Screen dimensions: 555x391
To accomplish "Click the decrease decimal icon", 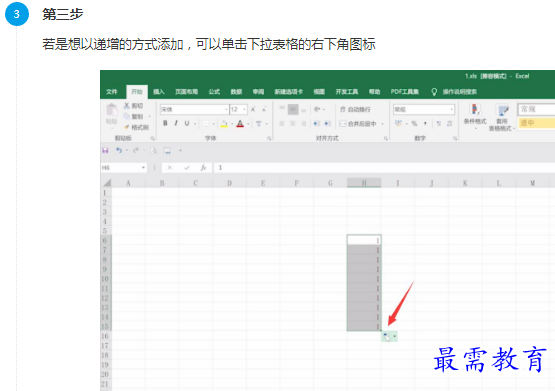I will click(x=450, y=123).
